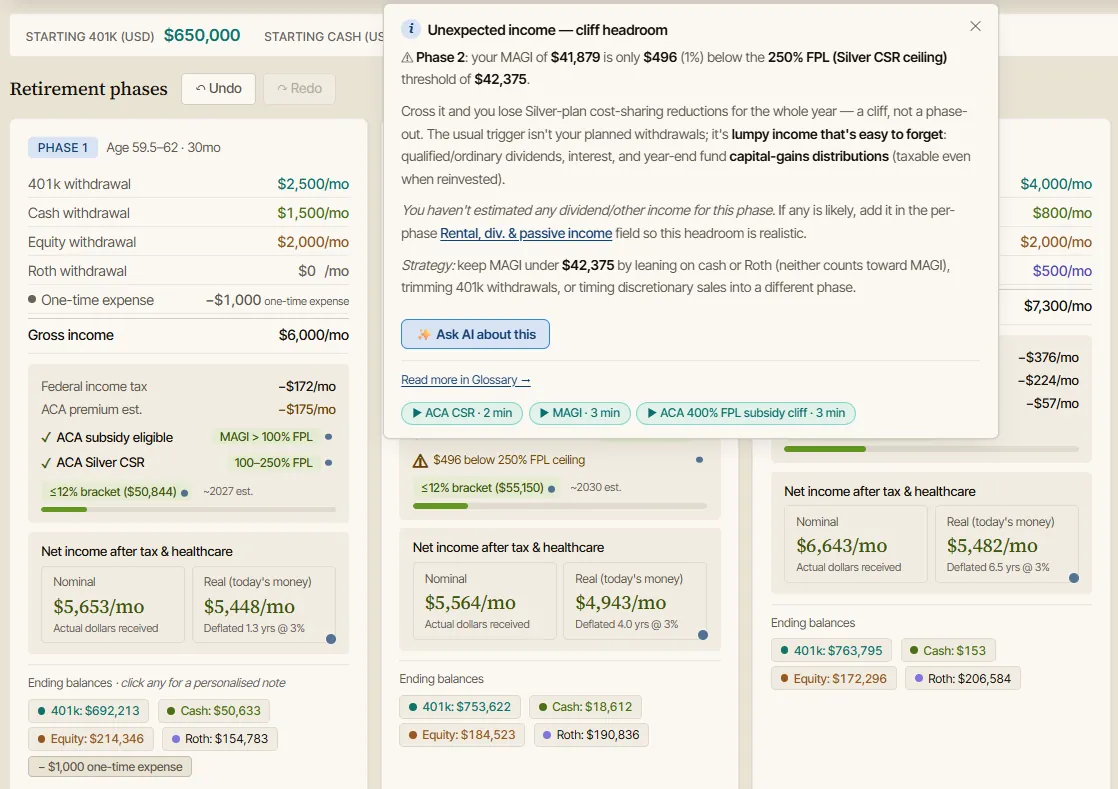Click info dot after ≤12% bracket ($50,844)

pyautogui.click(x=185, y=493)
